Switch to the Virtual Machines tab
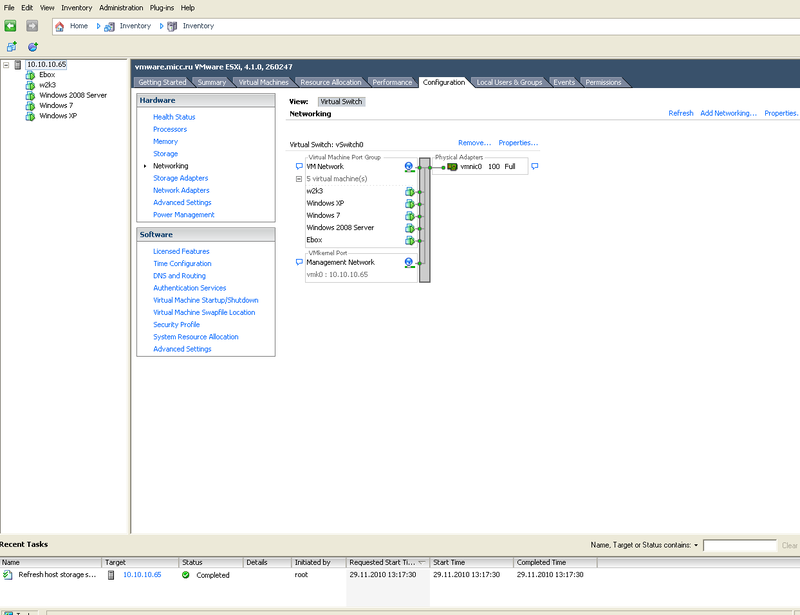 click(x=264, y=82)
